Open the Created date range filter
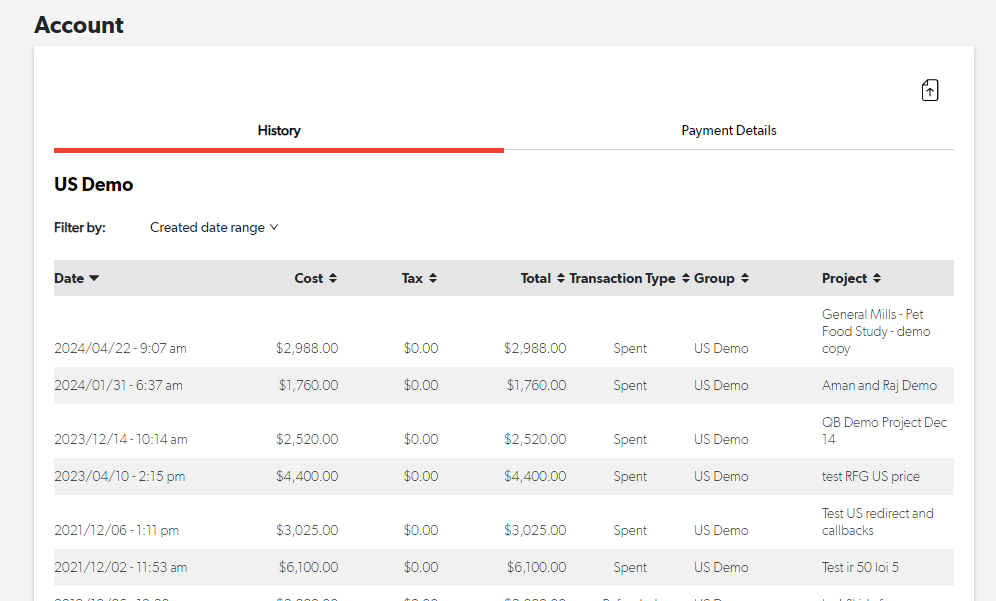Image resolution: width=996 pixels, height=601 pixels. coord(214,227)
